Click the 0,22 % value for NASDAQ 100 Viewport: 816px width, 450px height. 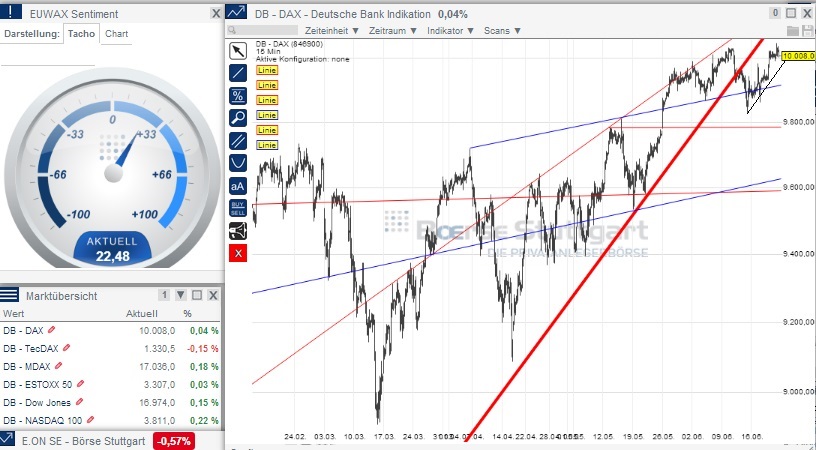point(204,420)
